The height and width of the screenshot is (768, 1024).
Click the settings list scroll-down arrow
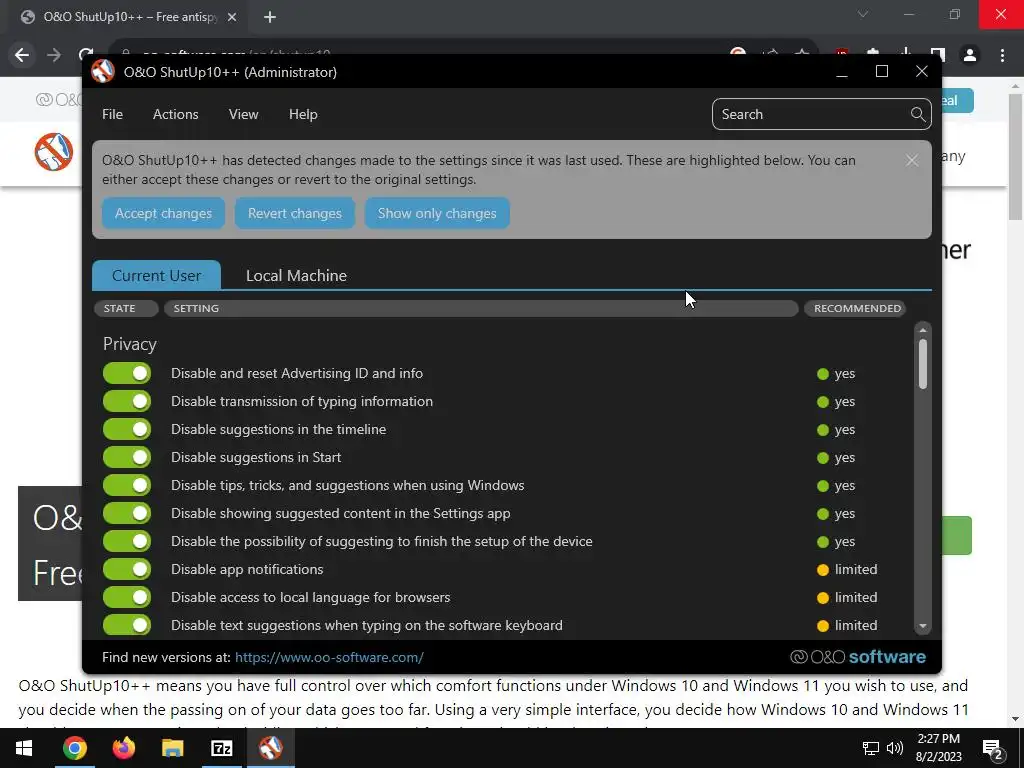923,626
